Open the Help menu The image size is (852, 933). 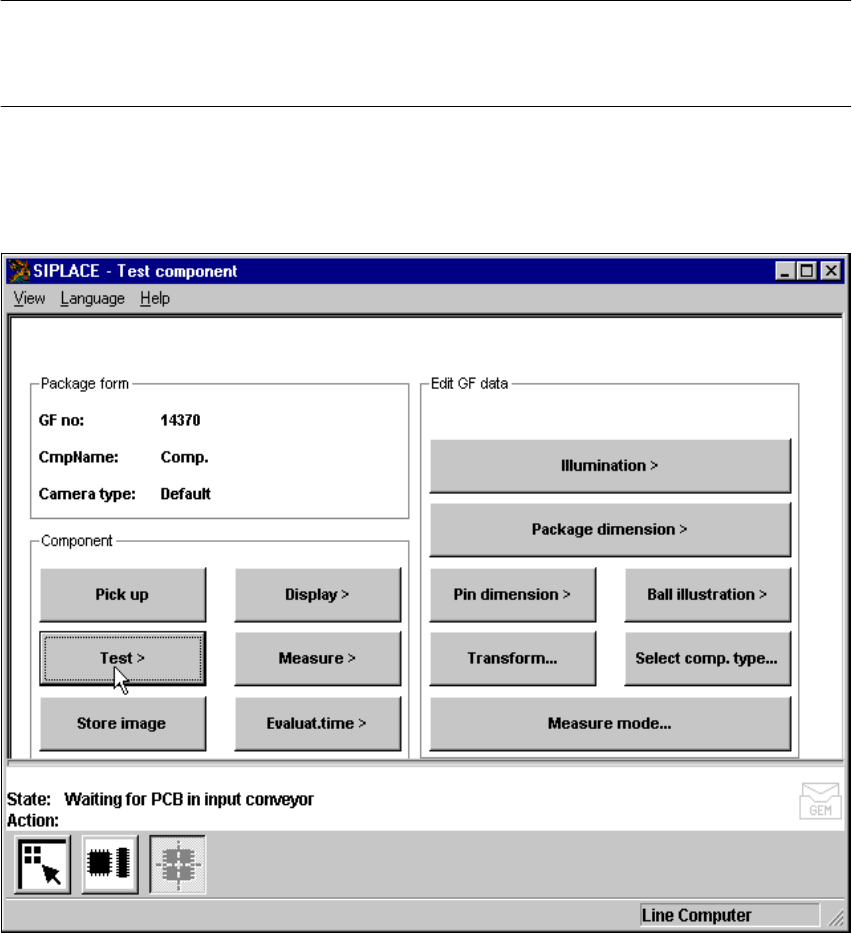(x=155, y=298)
